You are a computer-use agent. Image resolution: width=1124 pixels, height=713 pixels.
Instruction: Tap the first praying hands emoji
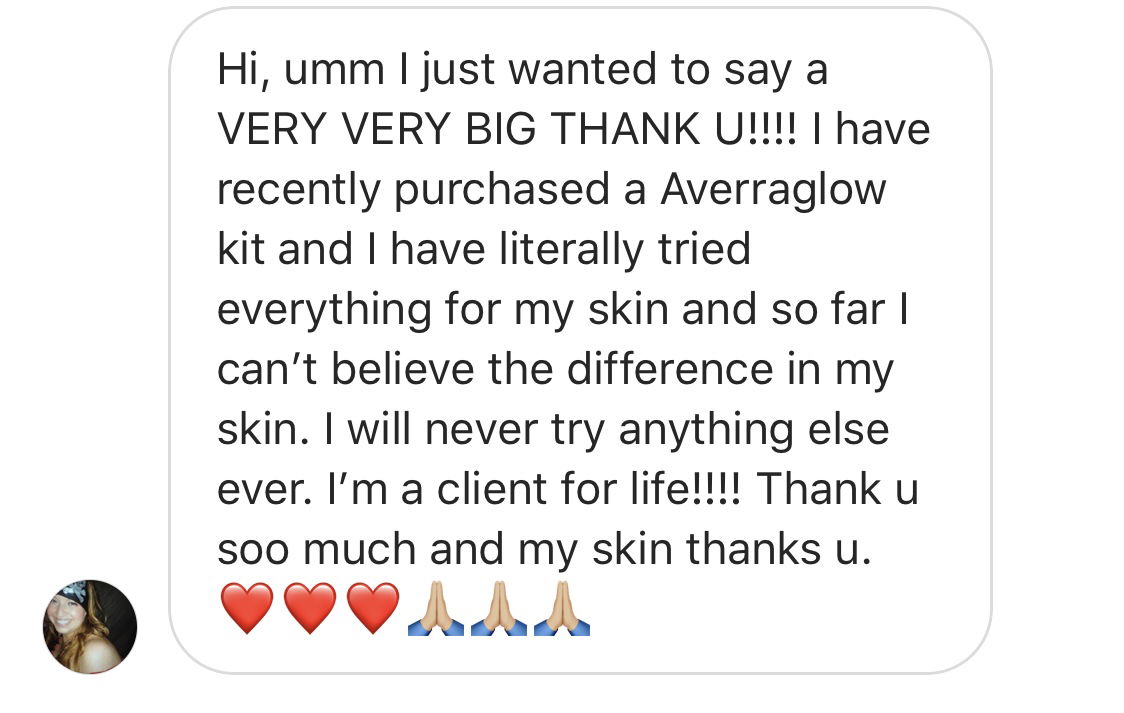pyautogui.click(x=436, y=608)
